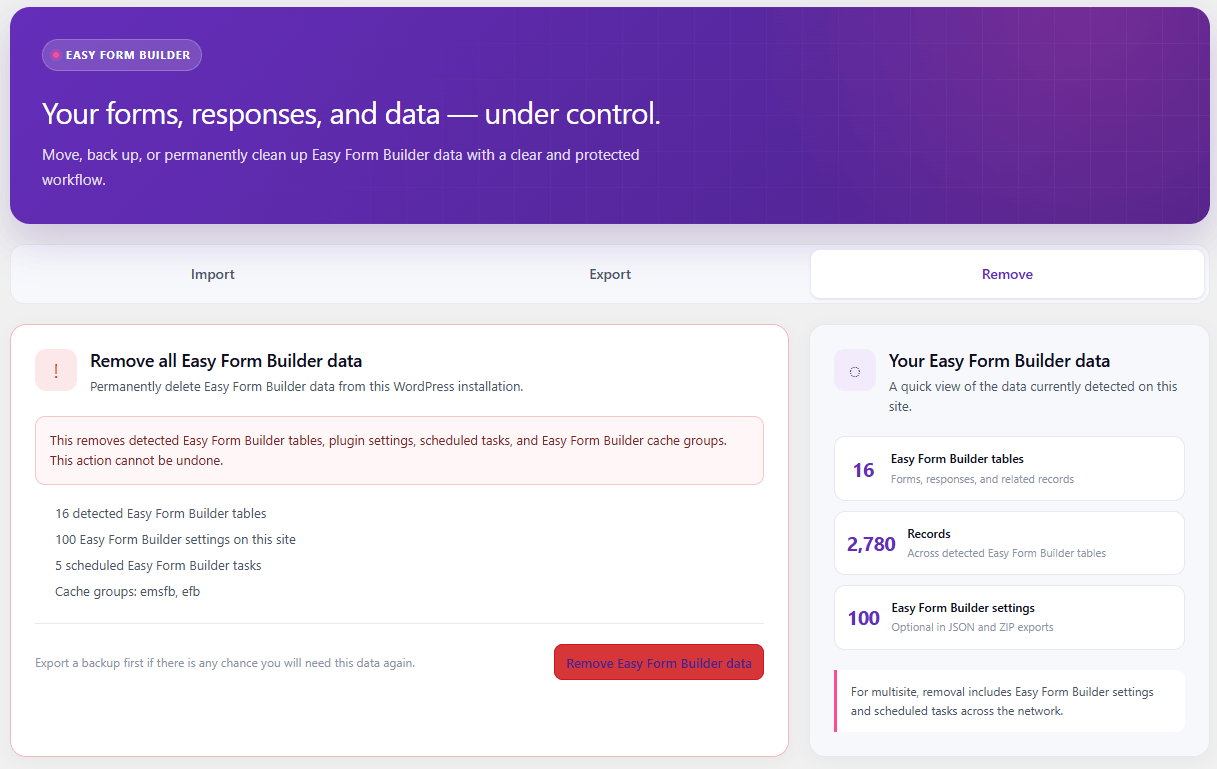Click '5 scheduled Easy Form Builder tasks'
Image resolution: width=1217 pixels, height=769 pixels.
158,565
